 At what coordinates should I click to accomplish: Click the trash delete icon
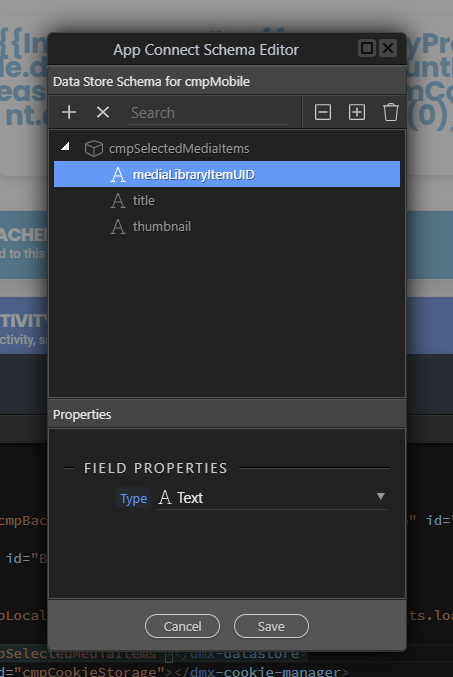click(x=390, y=112)
